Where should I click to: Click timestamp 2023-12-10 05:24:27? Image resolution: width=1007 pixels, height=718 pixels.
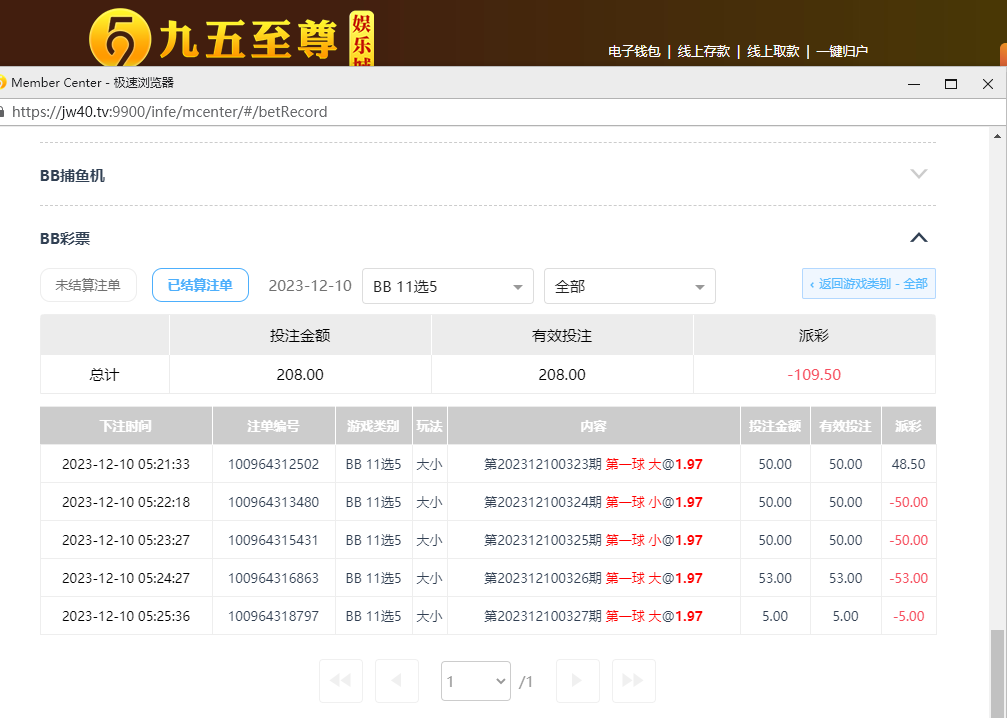(126, 578)
